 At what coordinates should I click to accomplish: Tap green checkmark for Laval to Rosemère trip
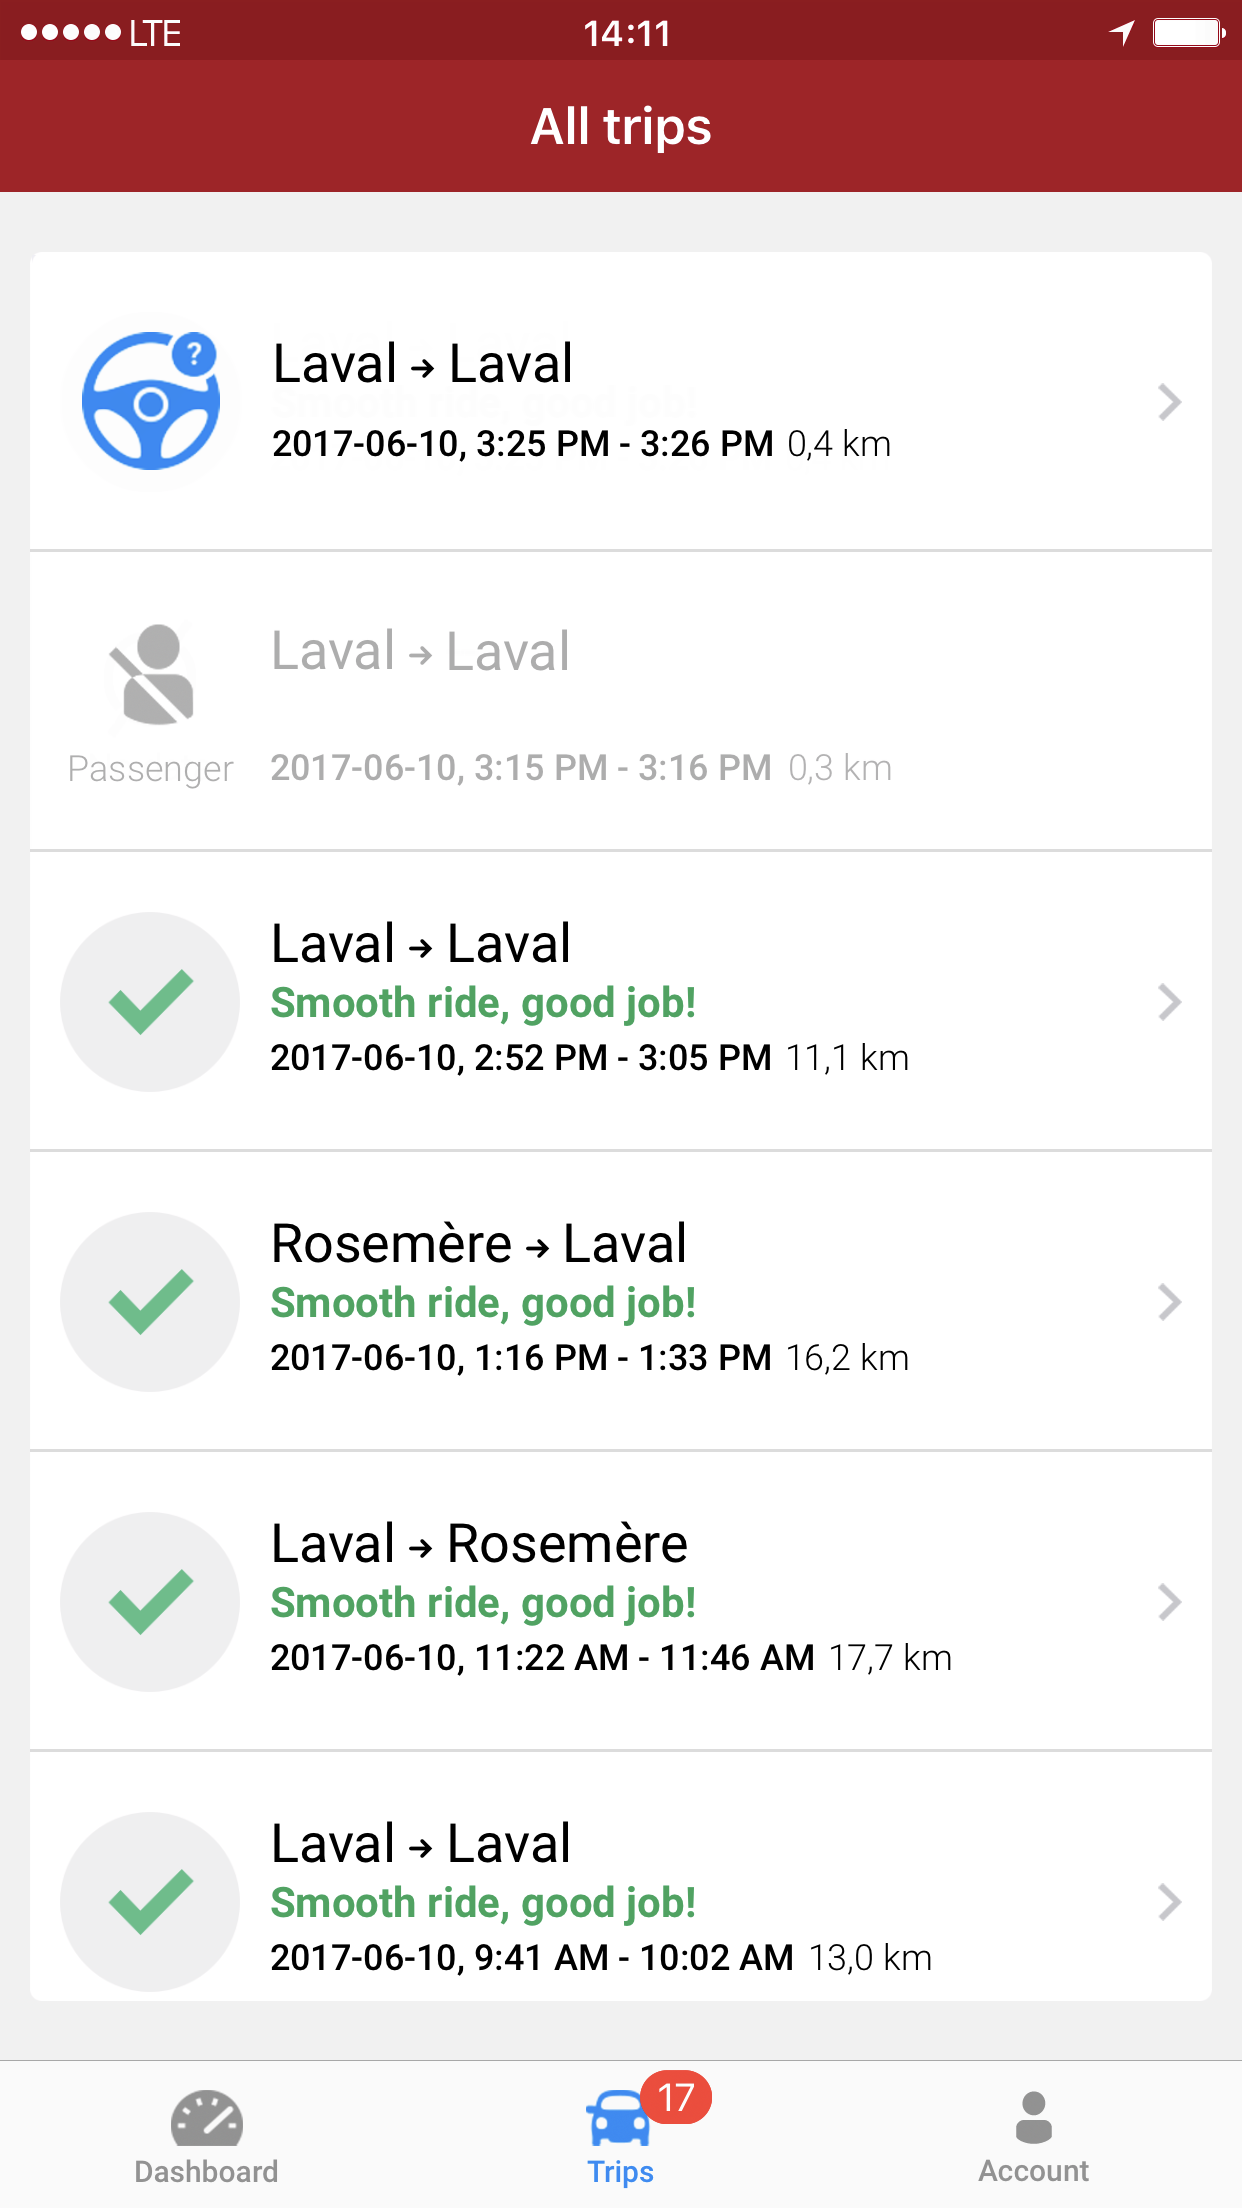click(151, 1601)
